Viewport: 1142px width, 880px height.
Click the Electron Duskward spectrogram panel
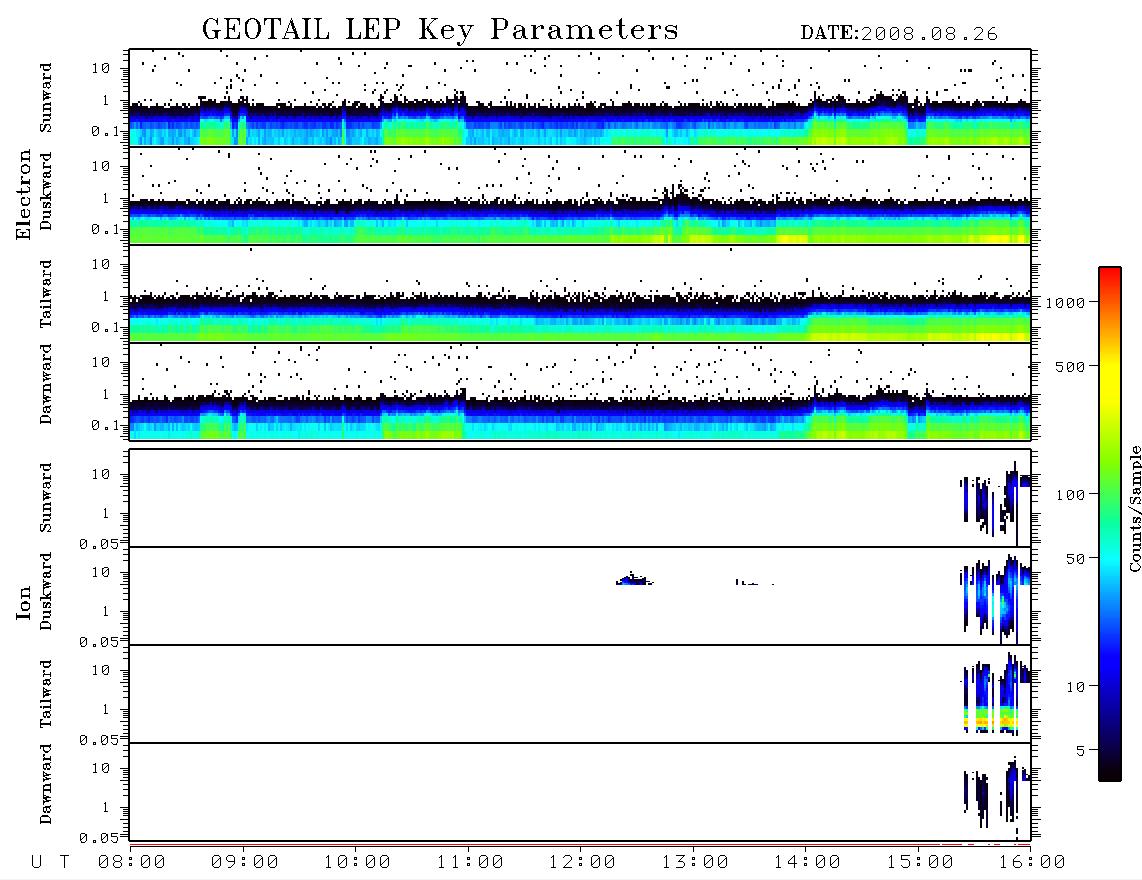tap(580, 195)
